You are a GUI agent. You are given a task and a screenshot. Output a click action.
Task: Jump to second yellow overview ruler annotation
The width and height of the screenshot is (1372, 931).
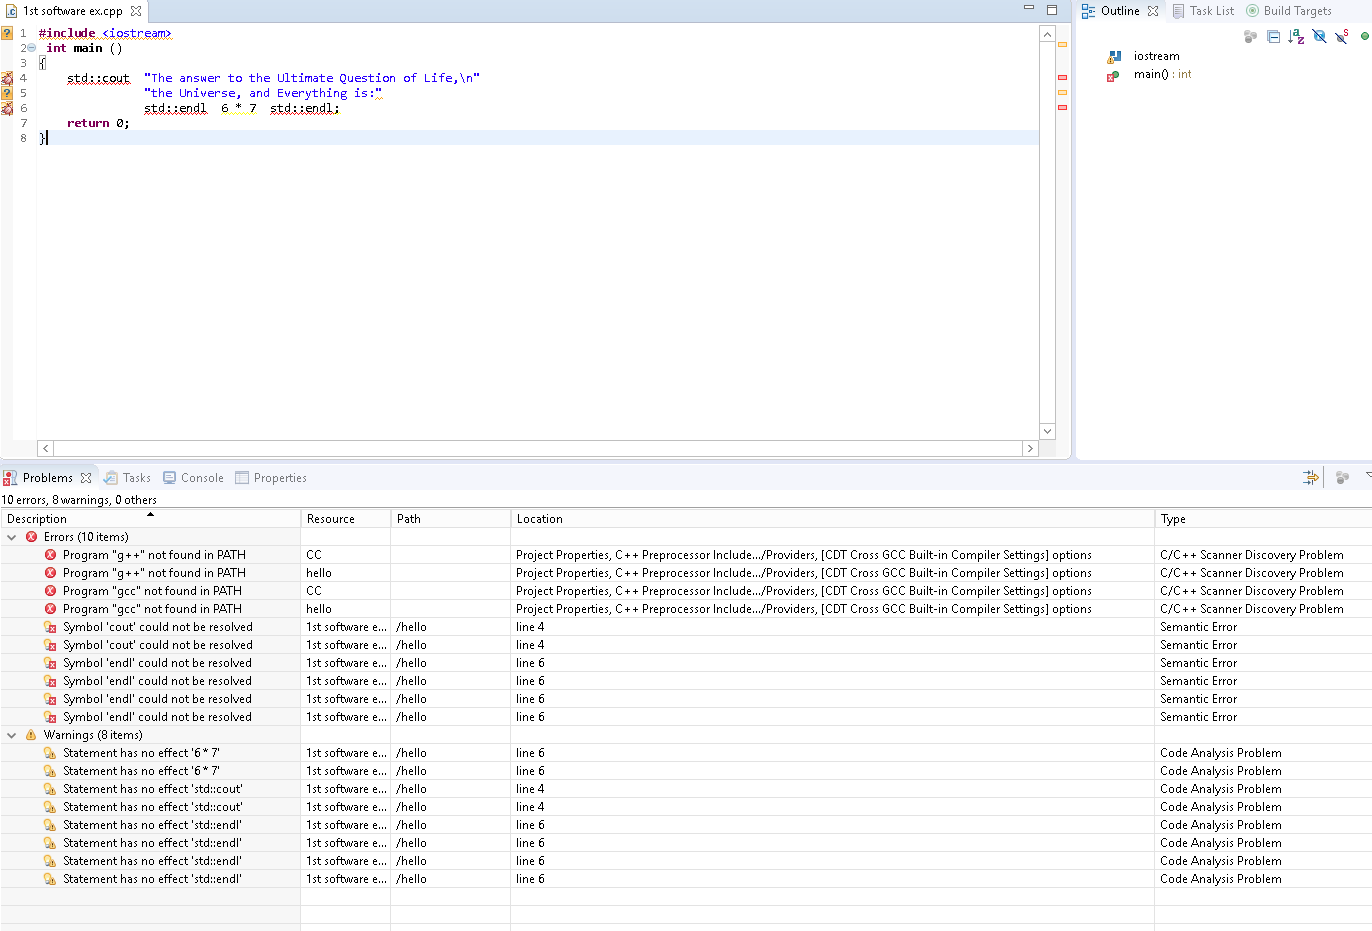pyautogui.click(x=1062, y=92)
